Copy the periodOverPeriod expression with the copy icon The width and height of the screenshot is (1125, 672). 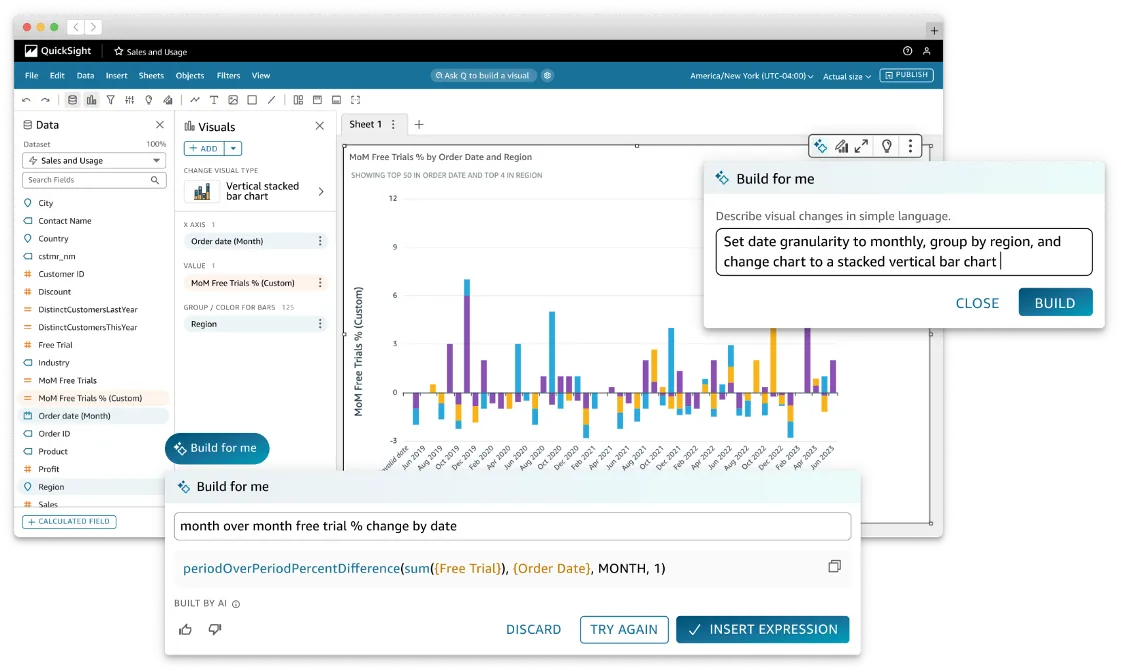pyautogui.click(x=835, y=566)
